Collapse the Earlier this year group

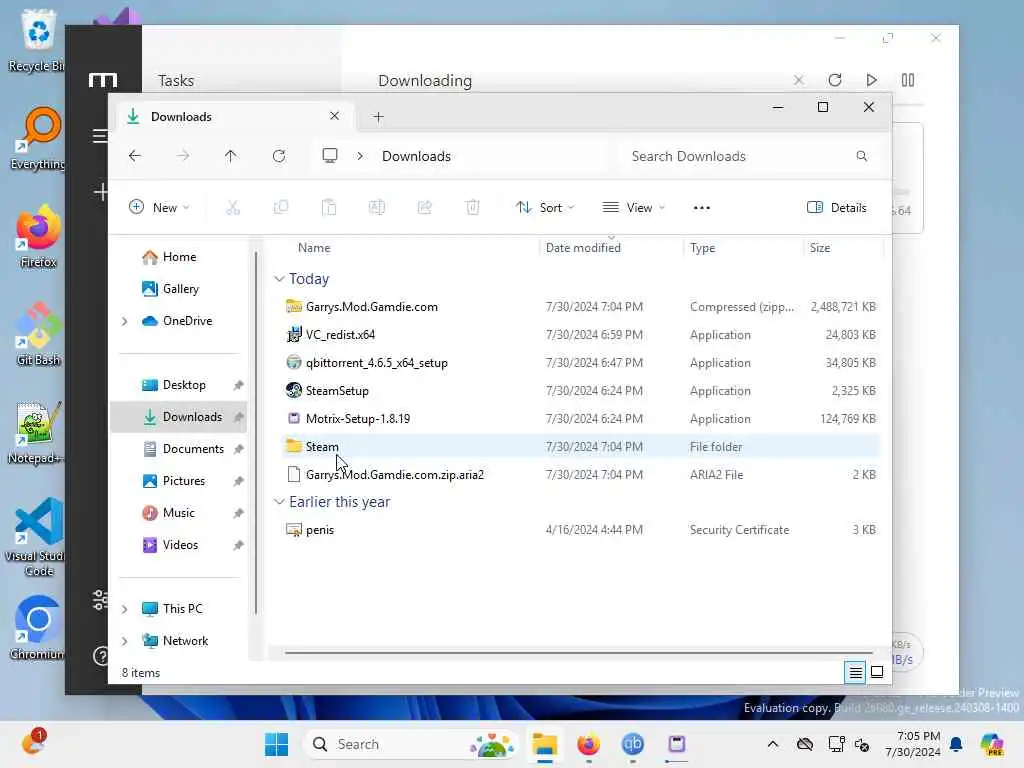(x=279, y=502)
